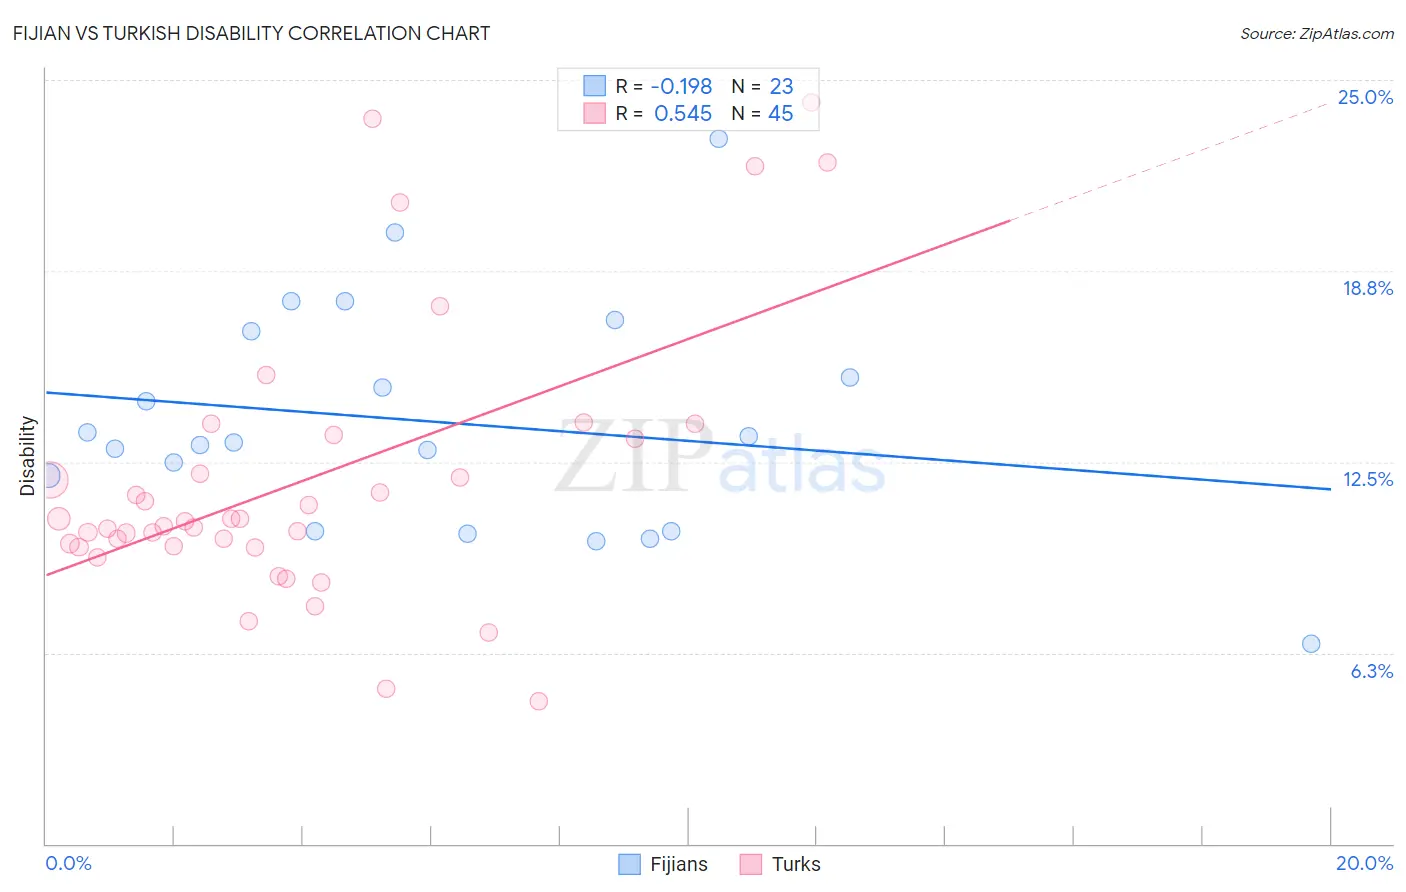The width and height of the screenshot is (1406, 892).
Task: Select the Turks legend label
Action: [796, 864]
